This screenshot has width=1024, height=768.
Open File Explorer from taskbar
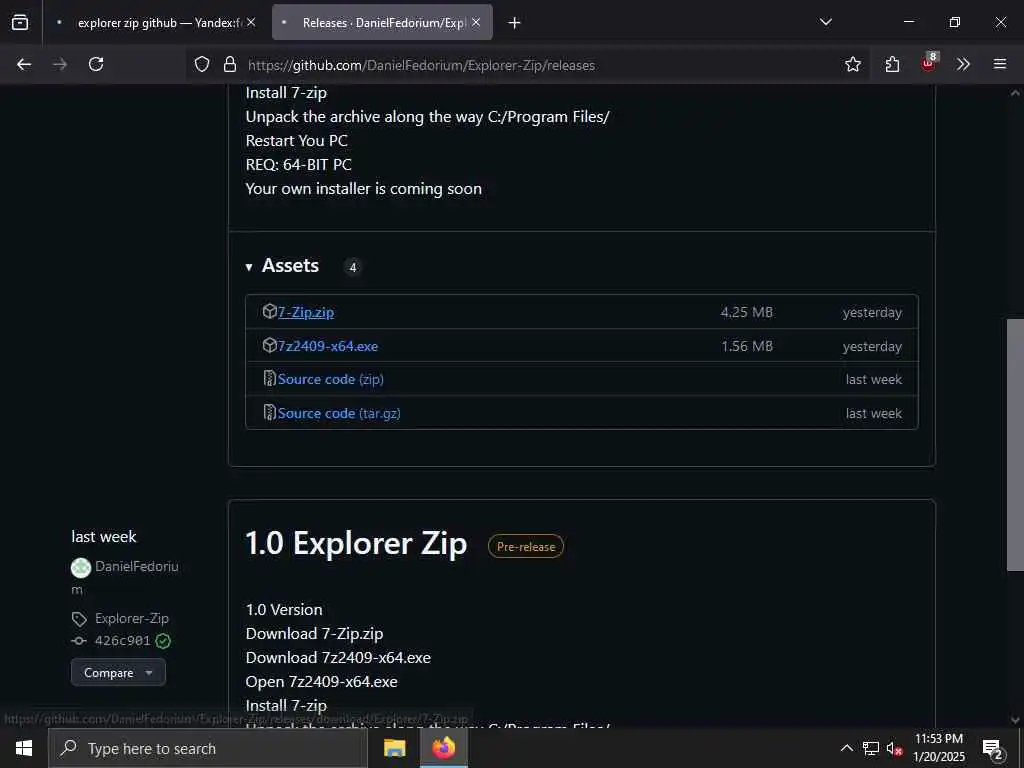(x=394, y=748)
